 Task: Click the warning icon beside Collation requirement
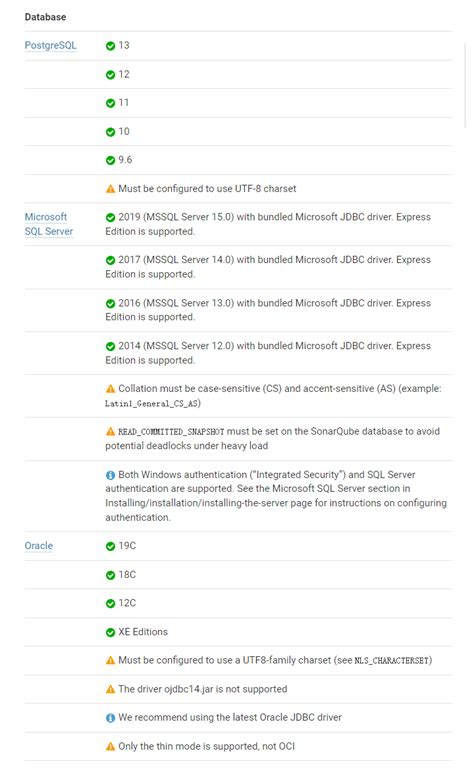111,389
